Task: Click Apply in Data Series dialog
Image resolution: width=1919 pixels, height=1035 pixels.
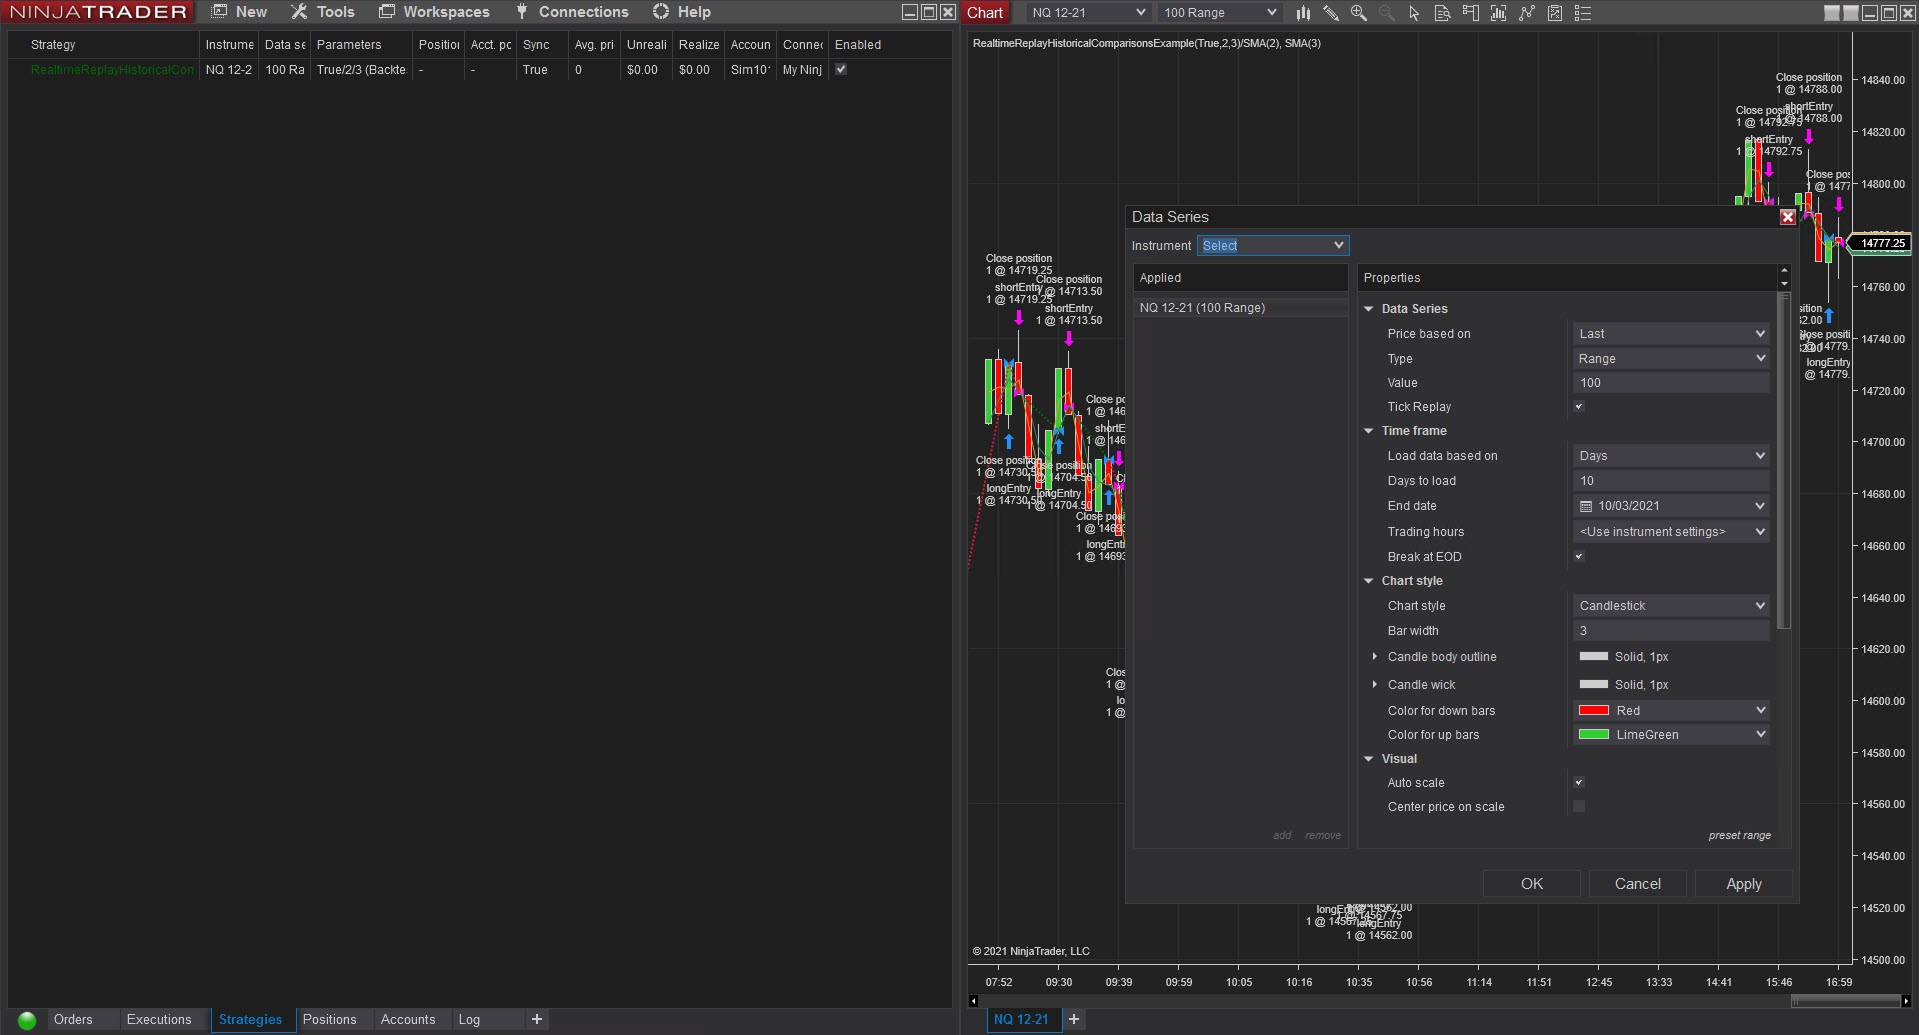Action: tap(1744, 884)
